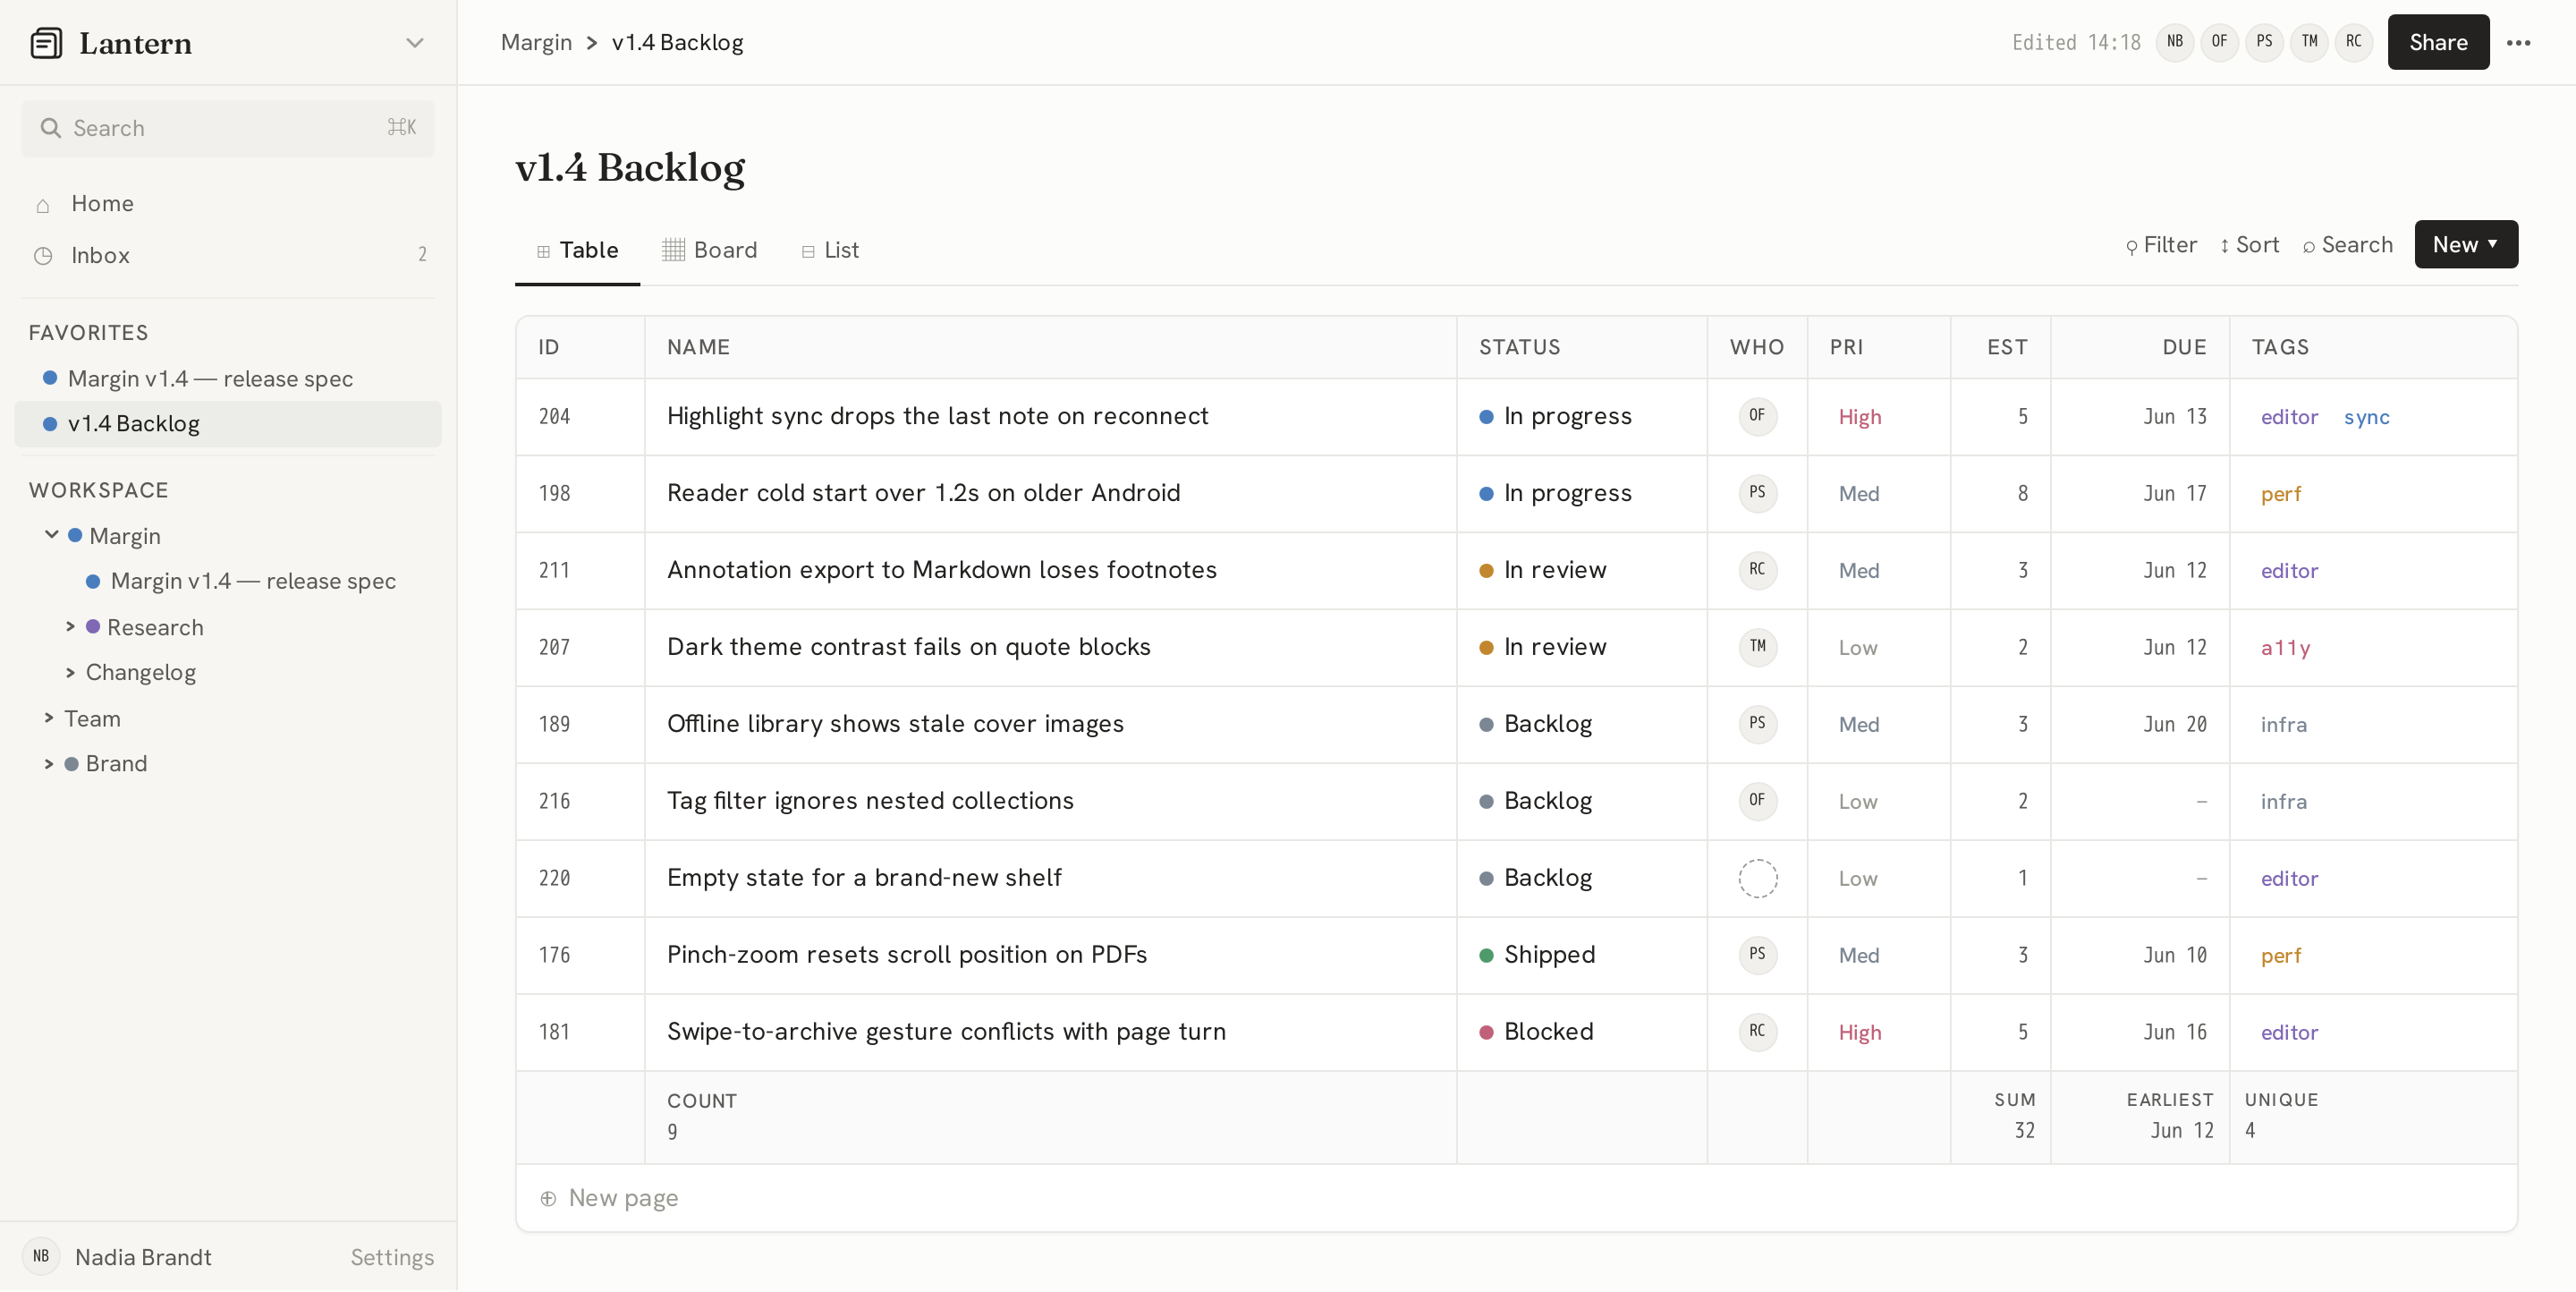Screen dimensions: 2576x1292
Task: Click RC collaborator avatar in header
Action: [x=2354, y=43]
